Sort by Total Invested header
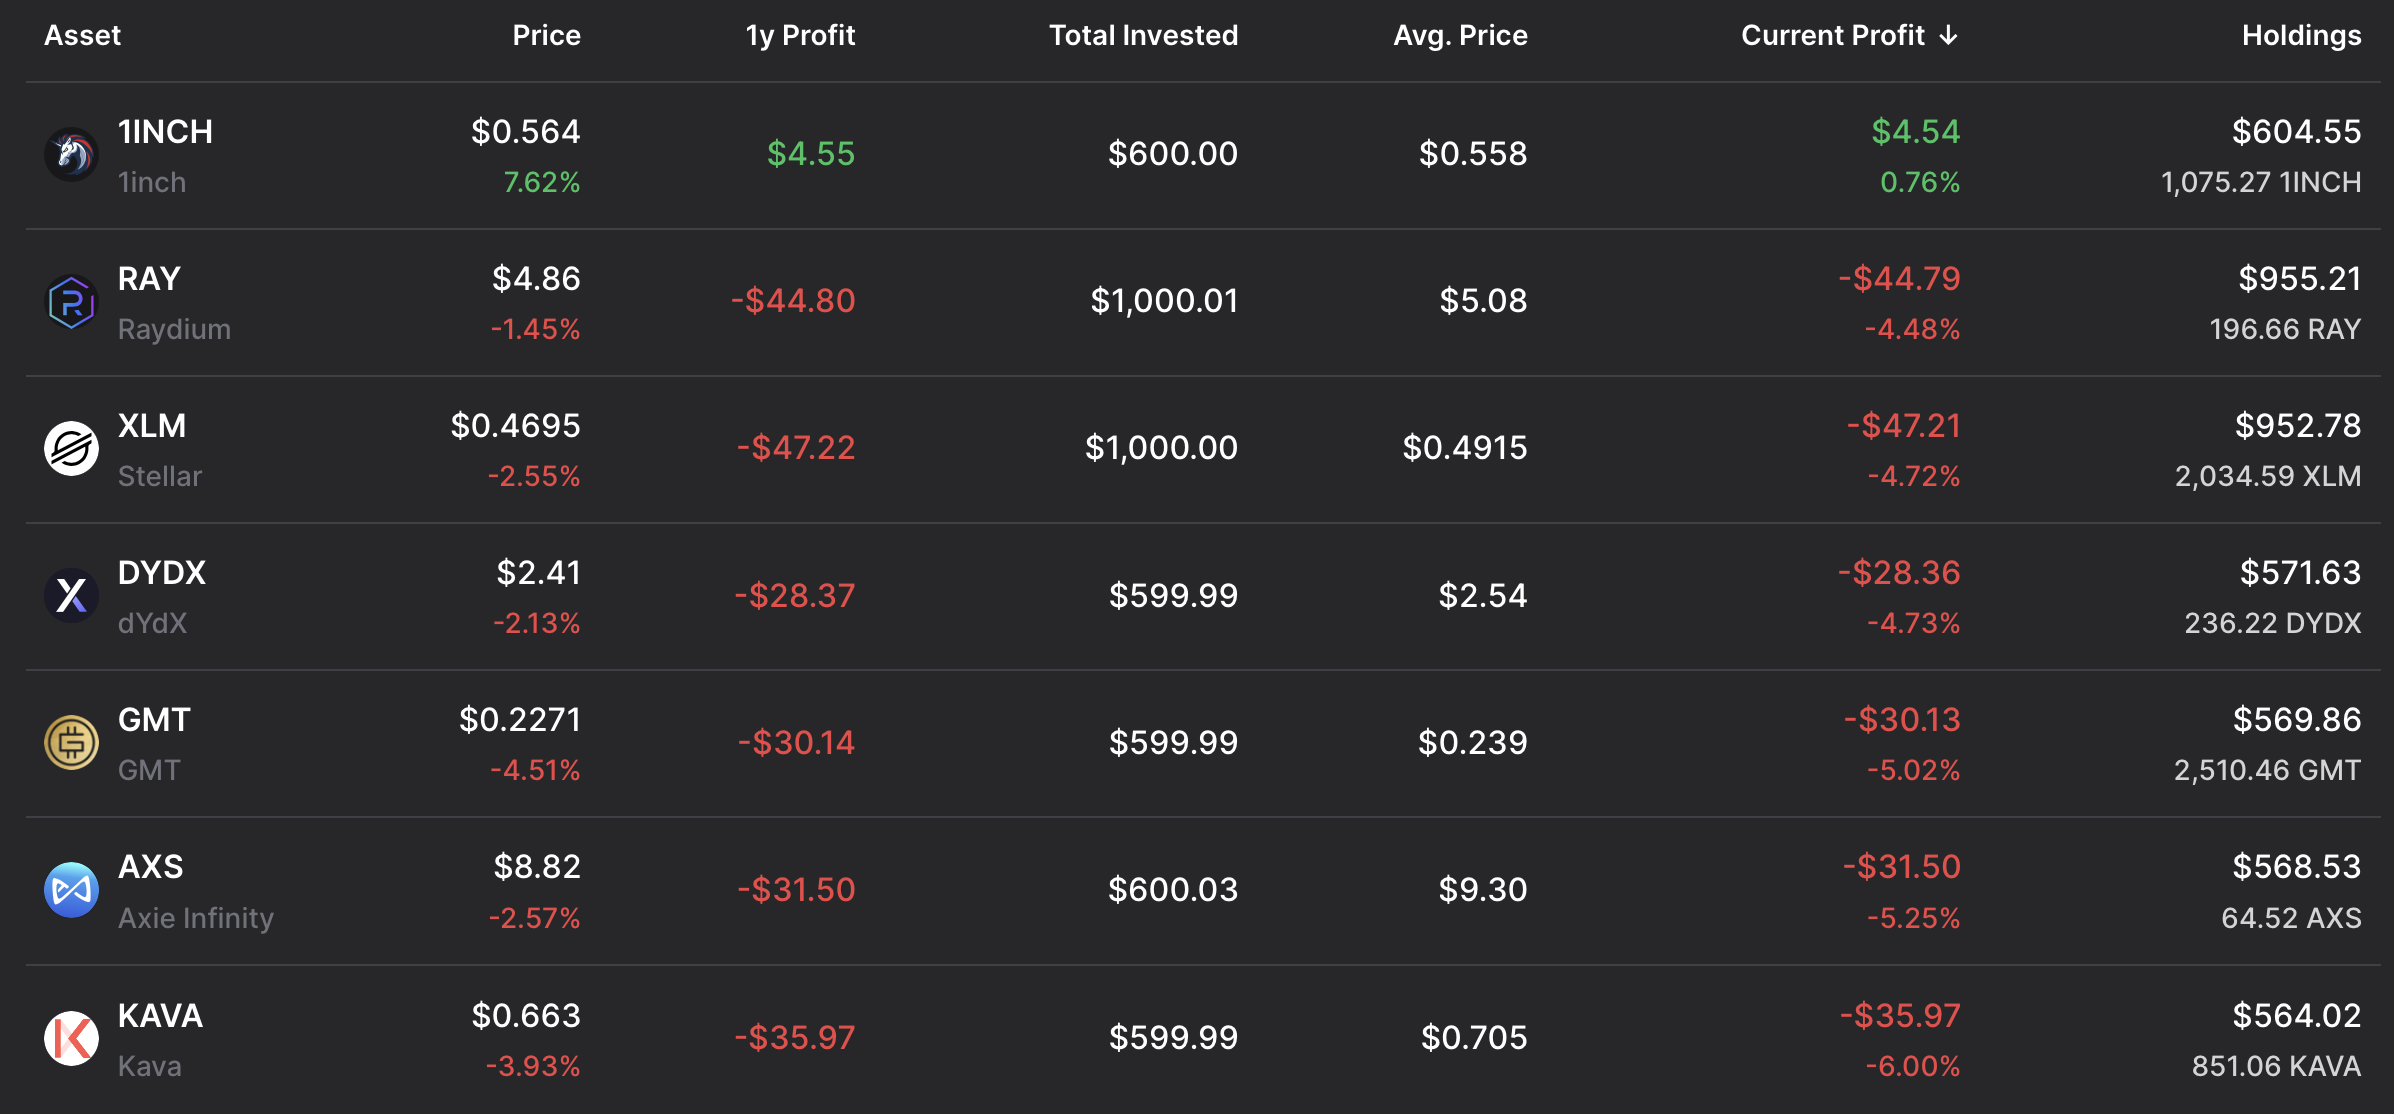This screenshot has width=2394, height=1114. [1143, 36]
